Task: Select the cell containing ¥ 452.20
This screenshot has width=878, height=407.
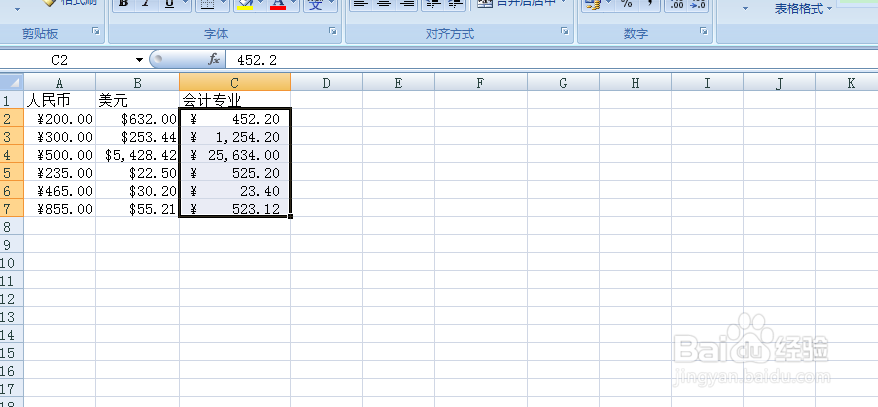Action: tap(235, 118)
